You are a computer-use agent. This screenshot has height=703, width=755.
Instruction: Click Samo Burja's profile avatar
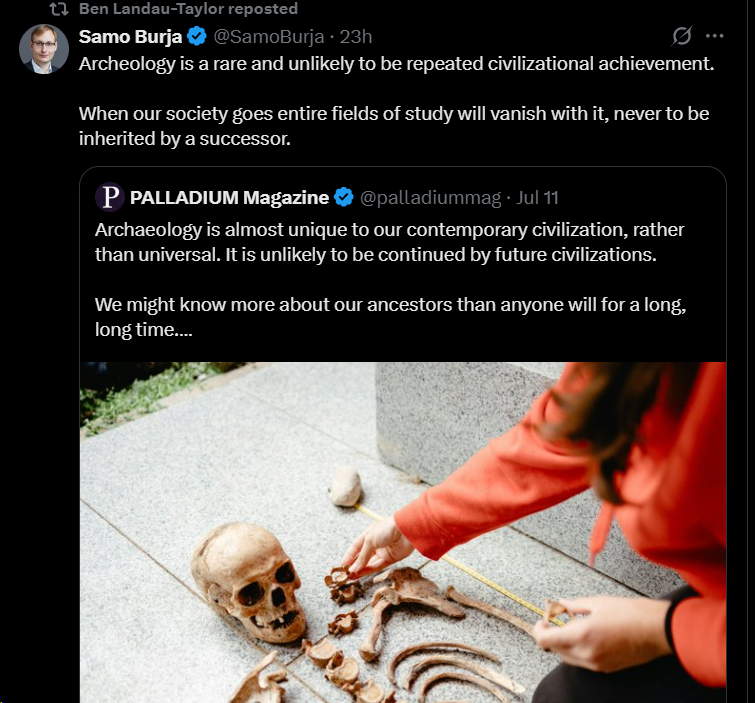(44, 49)
